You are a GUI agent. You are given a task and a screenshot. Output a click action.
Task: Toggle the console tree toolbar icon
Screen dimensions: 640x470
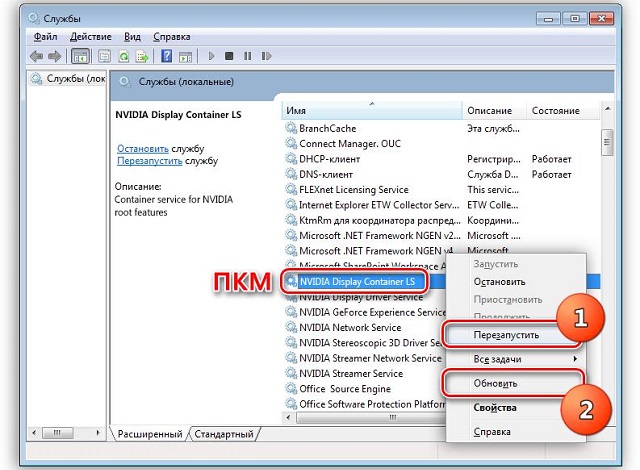coord(80,56)
